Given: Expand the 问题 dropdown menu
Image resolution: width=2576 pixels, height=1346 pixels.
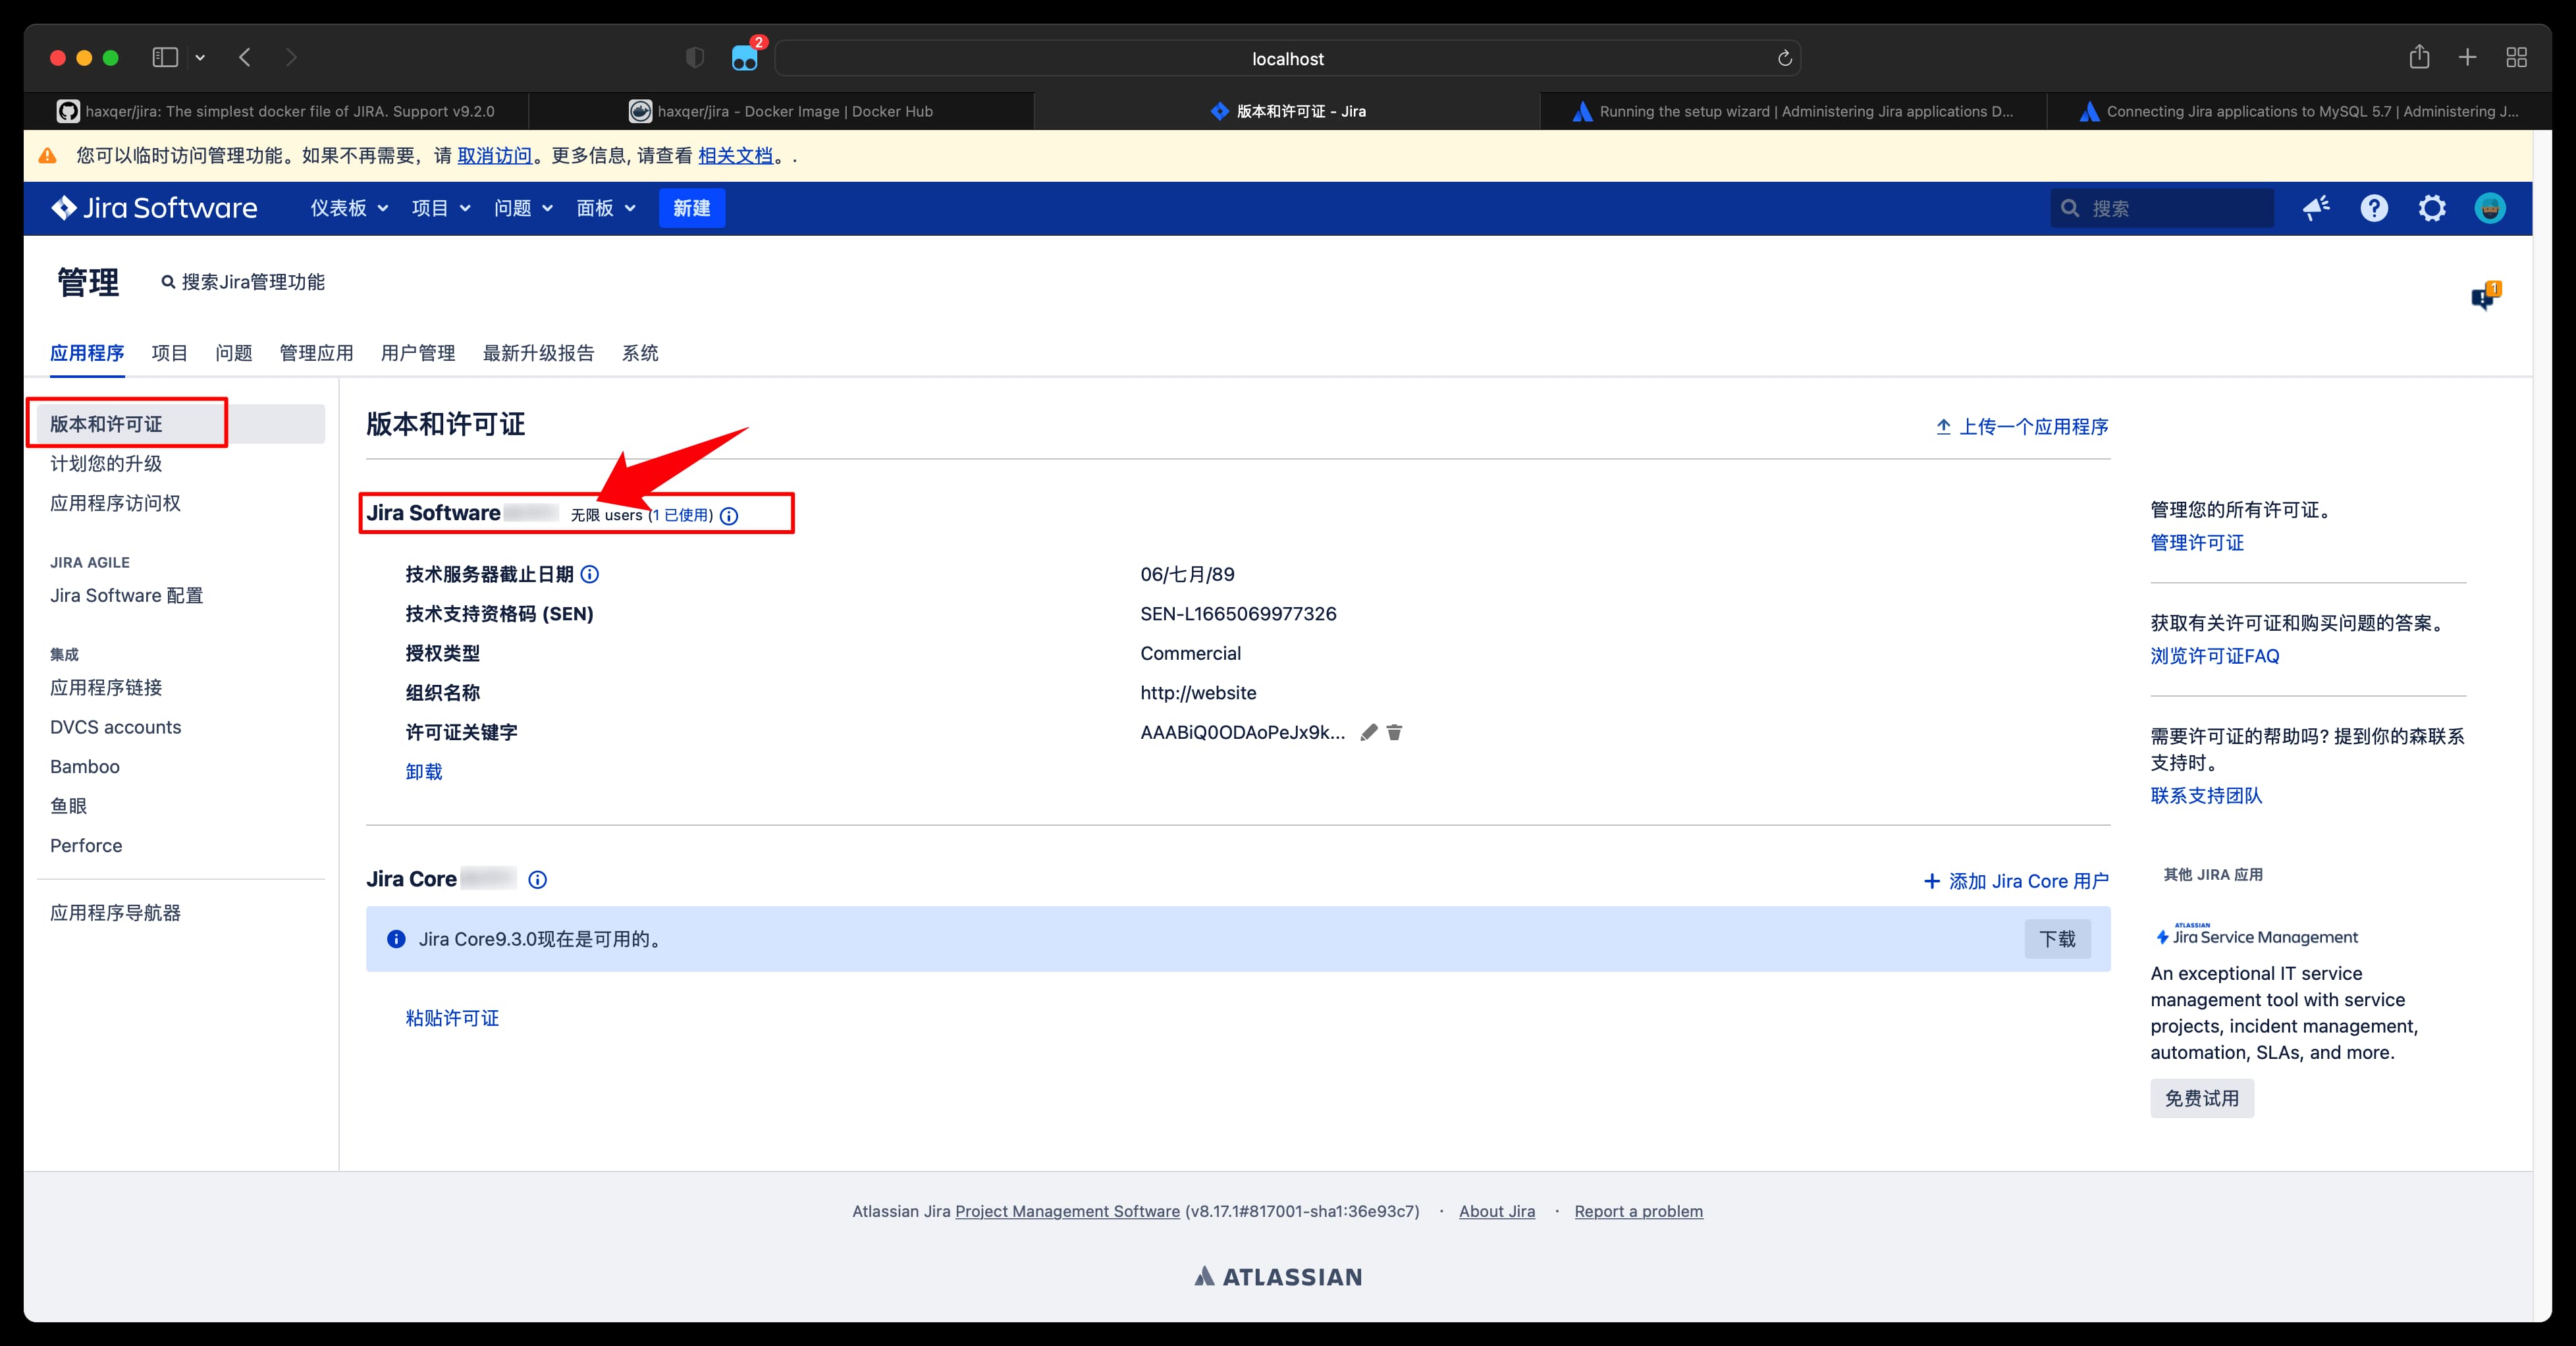Looking at the screenshot, I should coord(523,208).
